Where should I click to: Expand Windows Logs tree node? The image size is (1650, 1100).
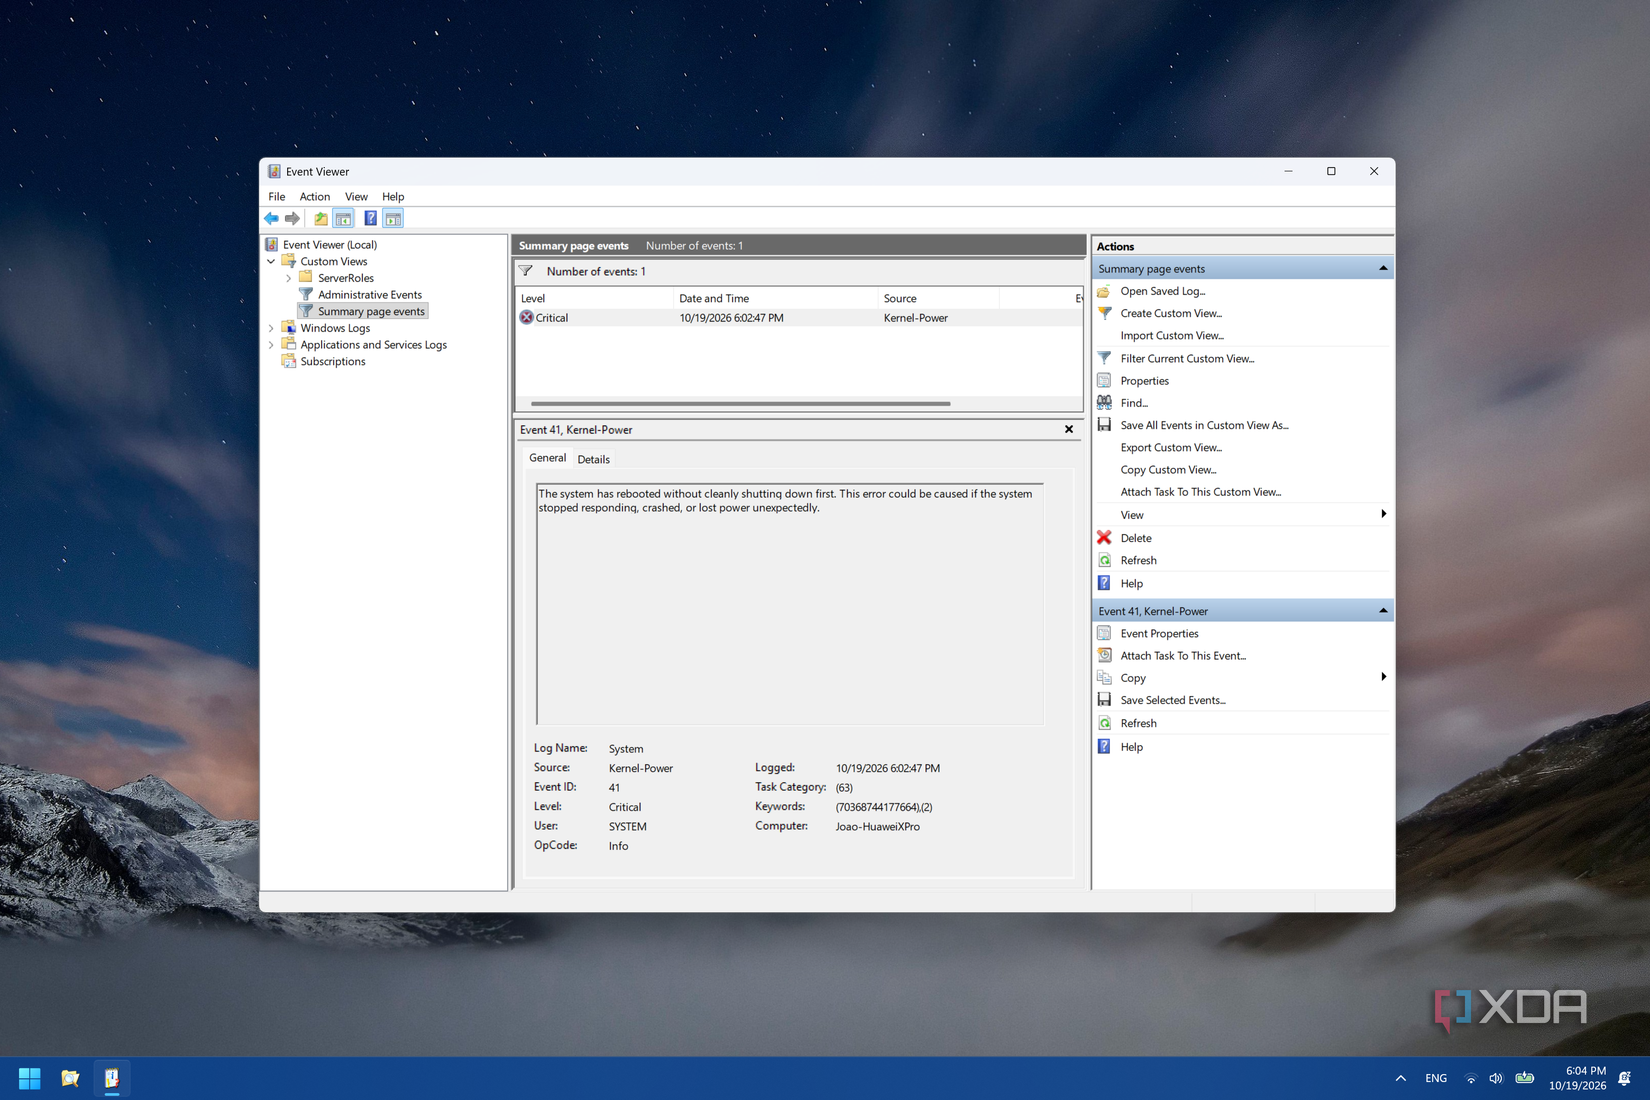pos(271,328)
